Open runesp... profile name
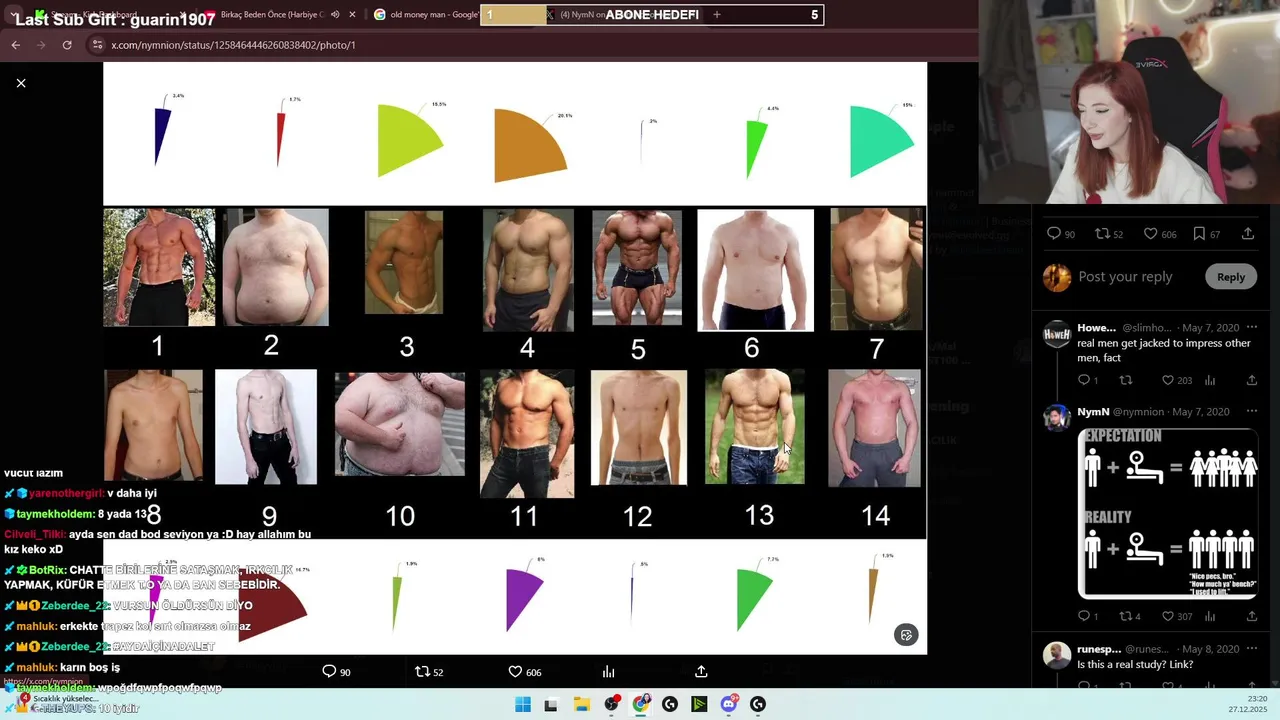Screen dimensions: 1280x720 [x=1099, y=649]
